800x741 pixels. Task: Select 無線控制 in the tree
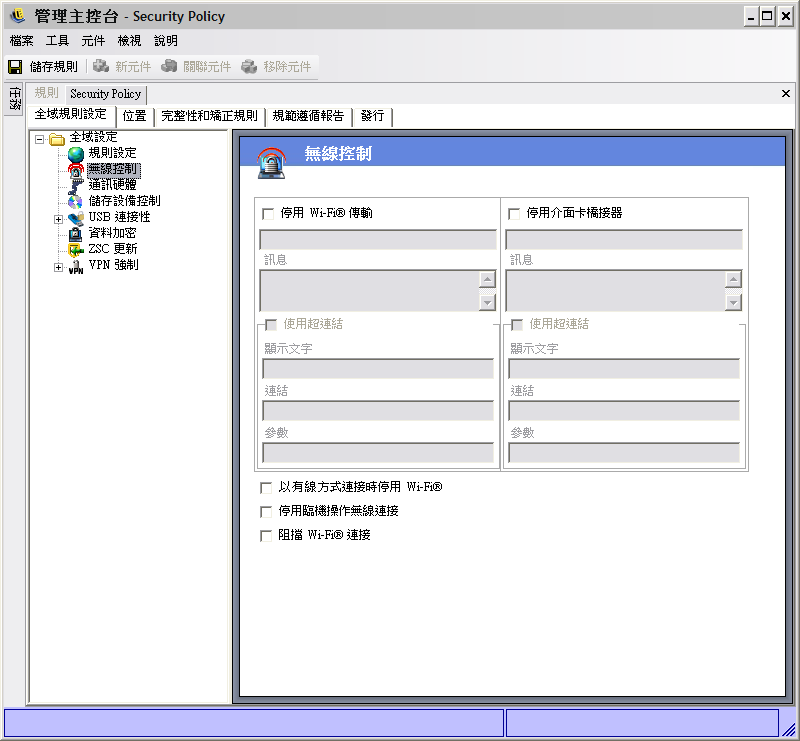click(x=112, y=169)
